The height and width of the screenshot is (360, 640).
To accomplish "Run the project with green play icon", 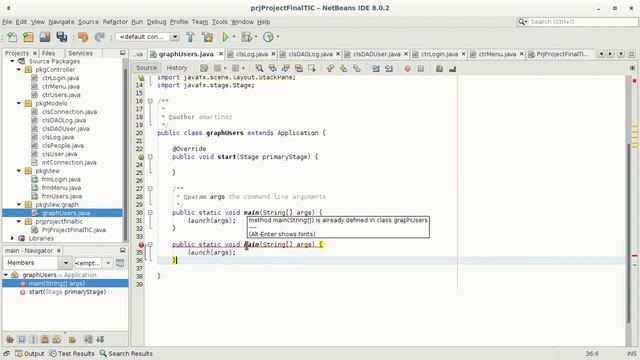I will click(x=225, y=37).
